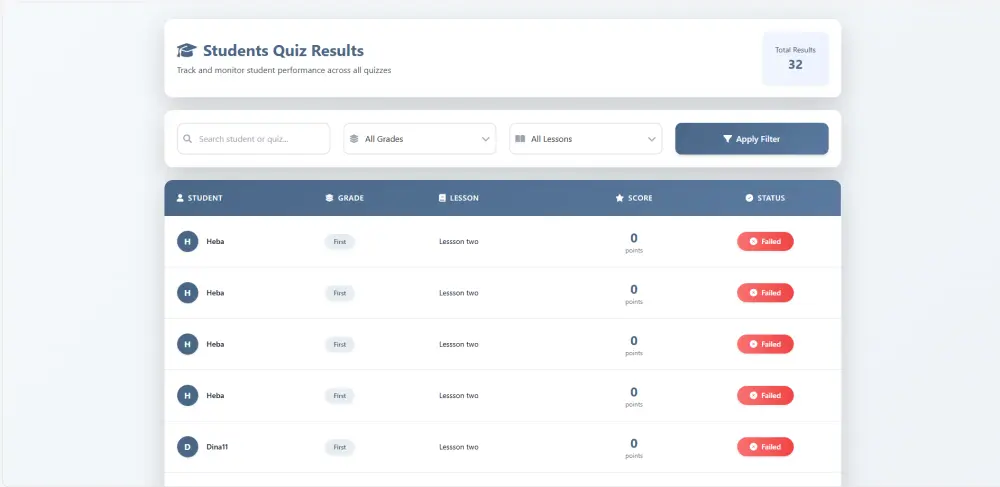Click the Failed status badge for Dina11
The image size is (1000, 487).
(x=765, y=447)
